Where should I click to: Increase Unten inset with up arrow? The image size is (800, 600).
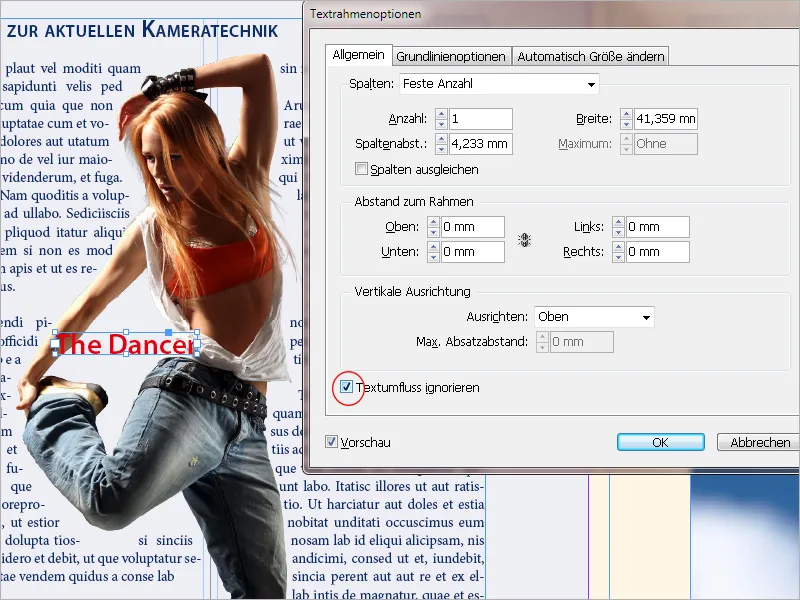(434, 247)
